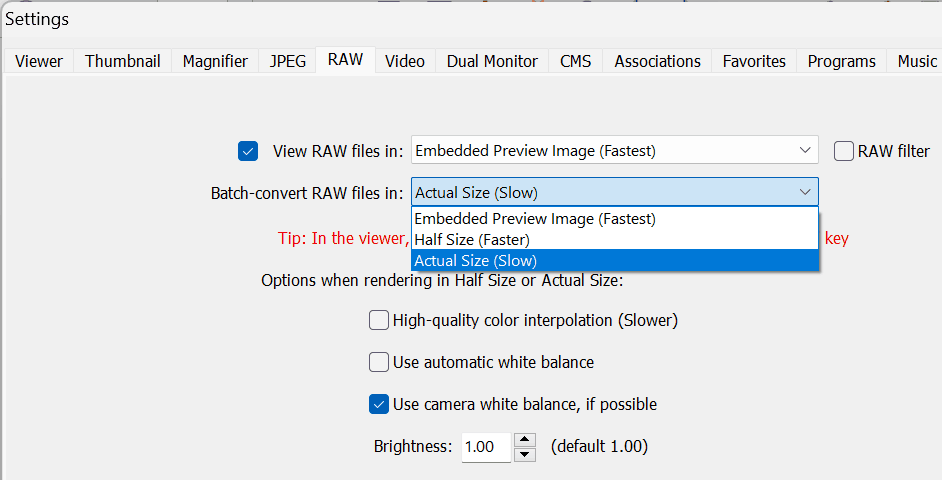Switch to the JPEG tab
Screen dimensions: 942x480
coord(288,61)
